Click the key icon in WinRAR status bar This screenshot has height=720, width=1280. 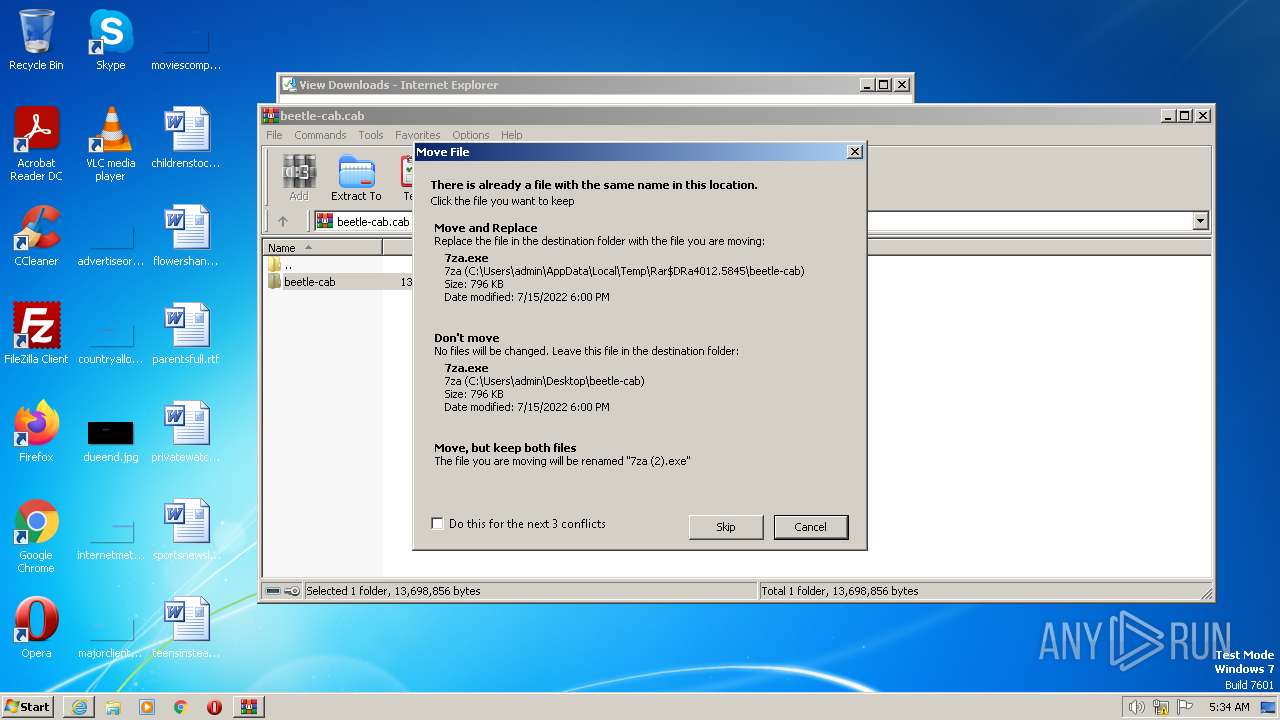pos(292,591)
